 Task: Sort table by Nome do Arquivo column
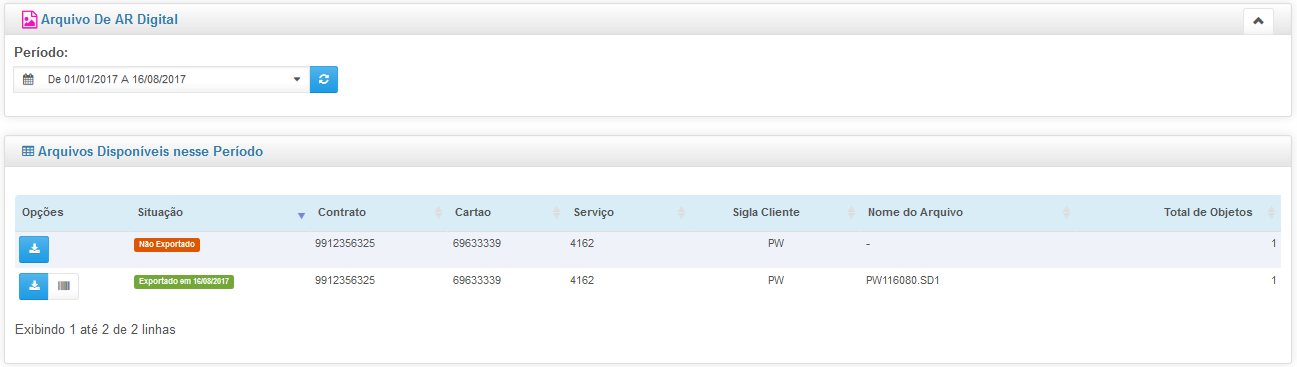[x=968, y=213]
